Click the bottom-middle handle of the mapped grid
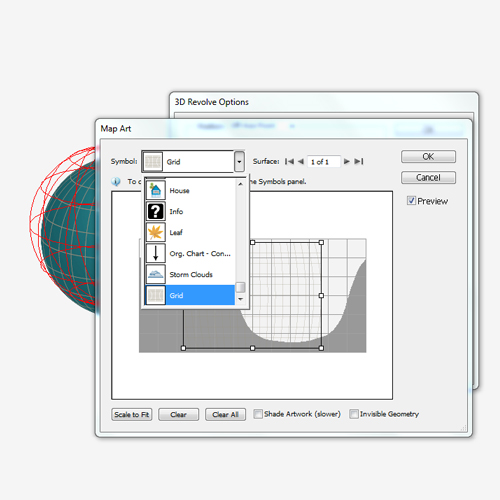This screenshot has width=500, height=500. [x=252, y=348]
